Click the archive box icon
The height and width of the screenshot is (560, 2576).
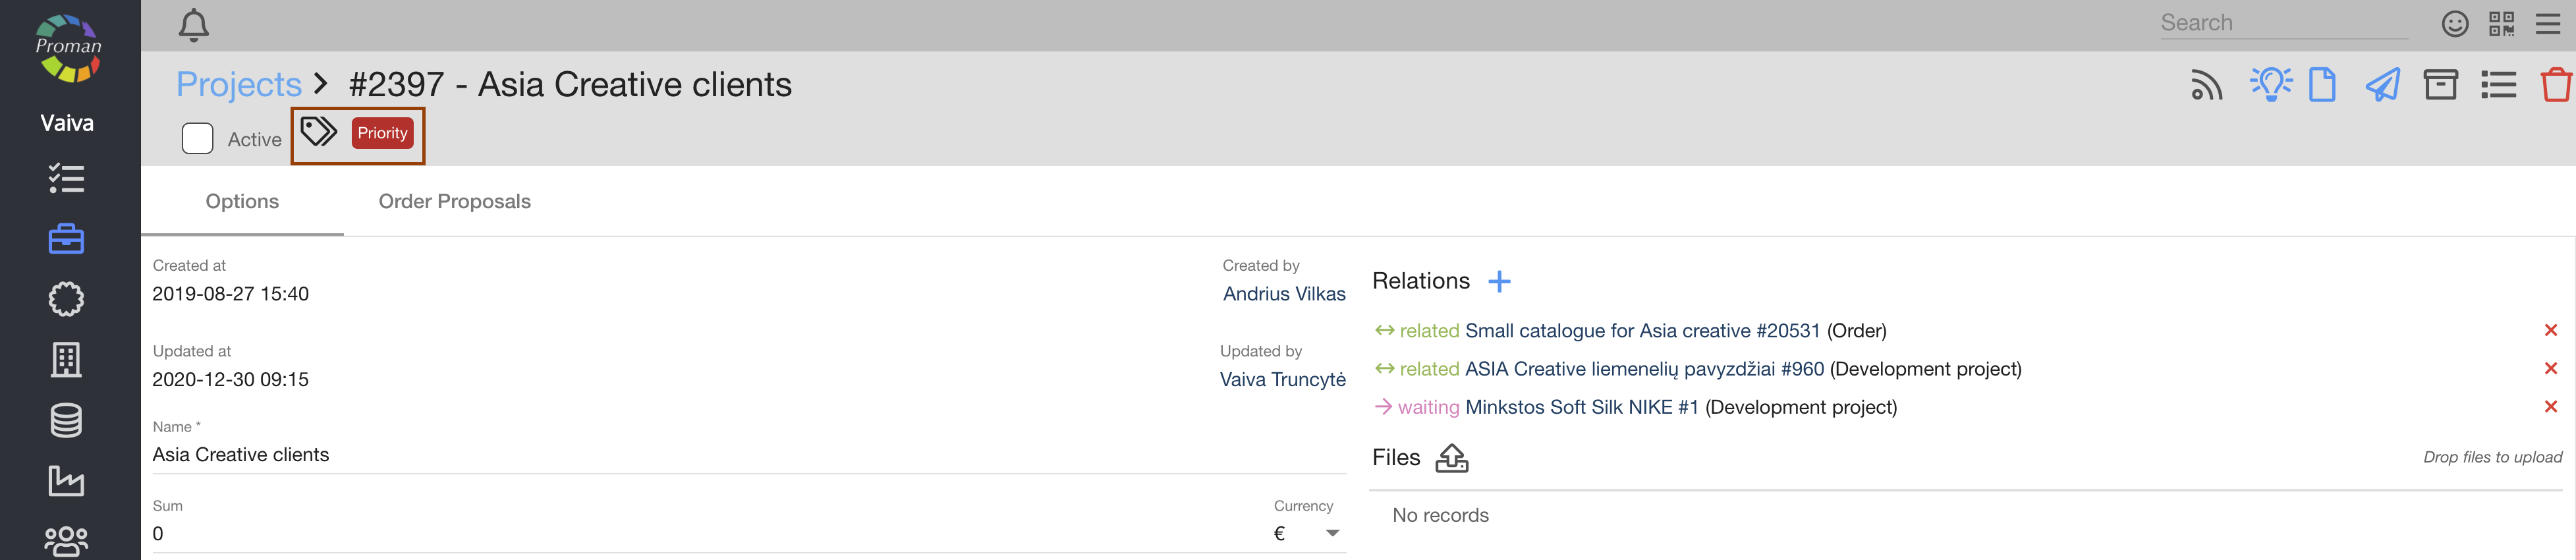point(2440,85)
